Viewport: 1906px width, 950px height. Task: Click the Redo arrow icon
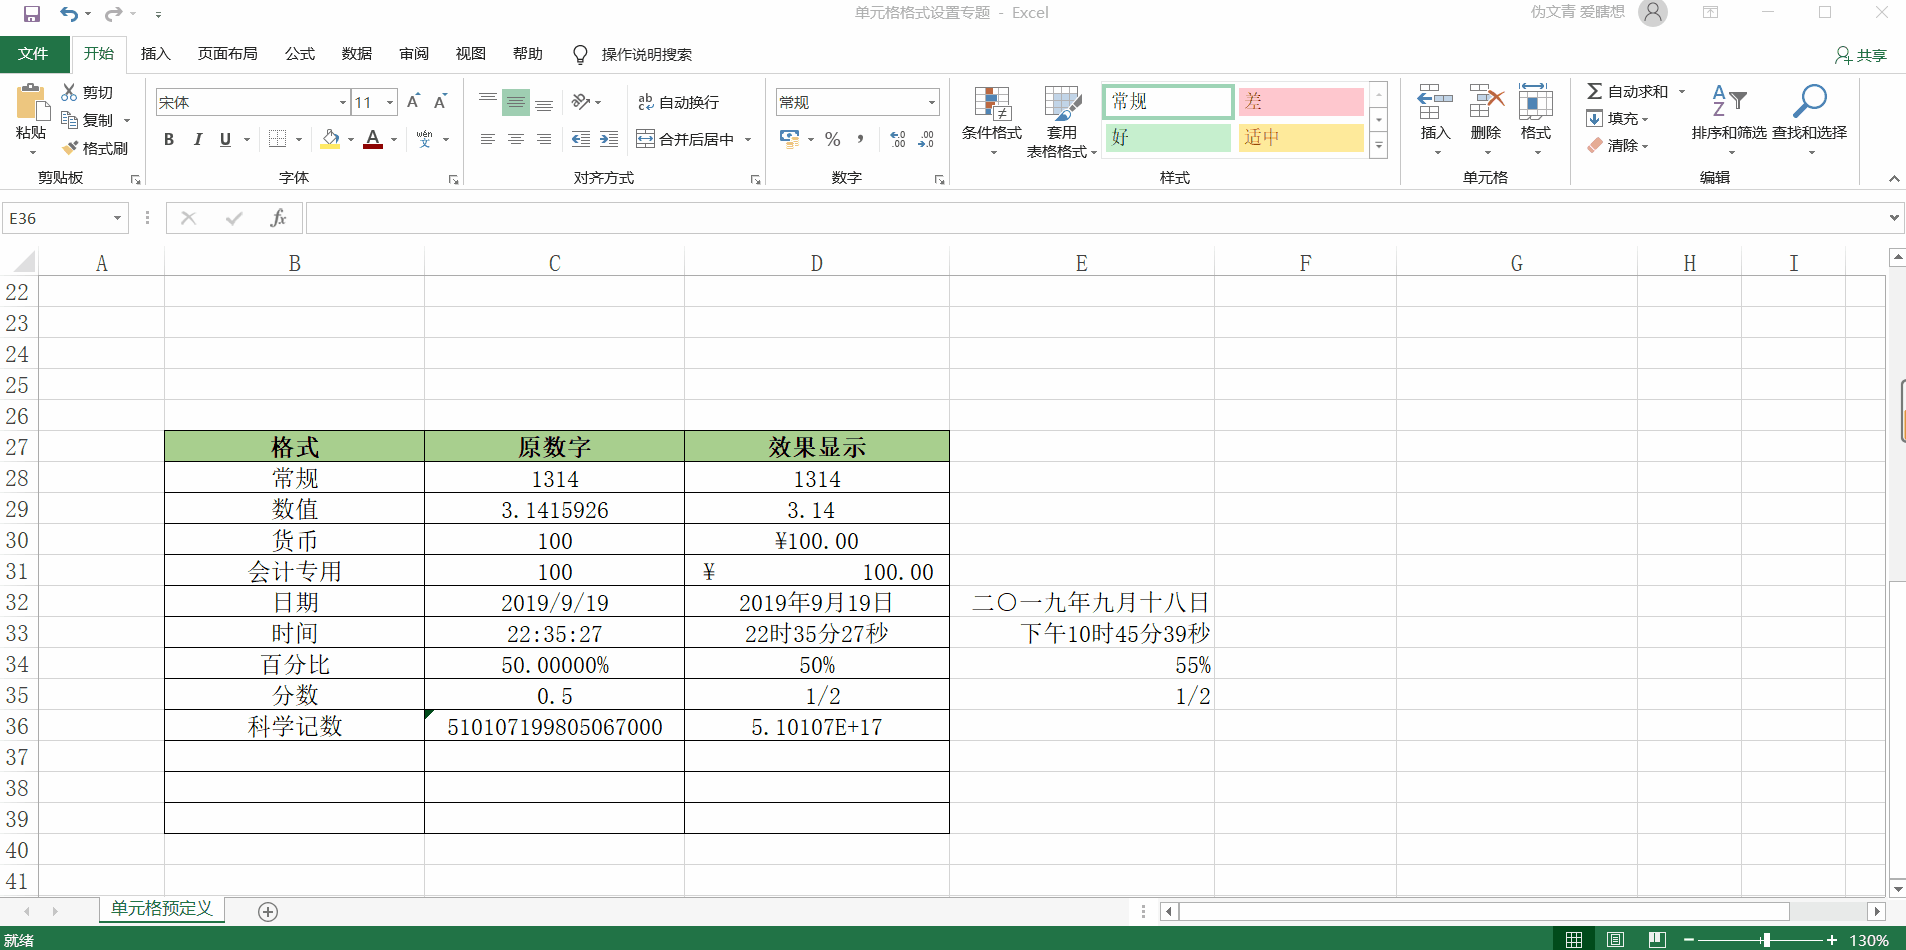point(113,14)
